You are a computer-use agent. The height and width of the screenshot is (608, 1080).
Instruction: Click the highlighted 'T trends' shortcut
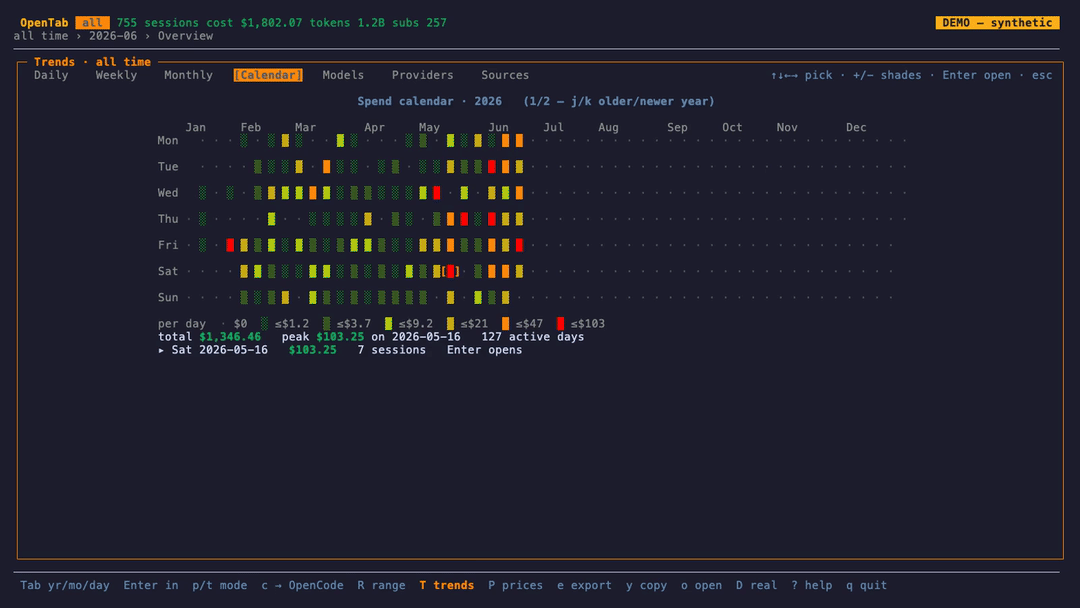pyautogui.click(x=447, y=585)
